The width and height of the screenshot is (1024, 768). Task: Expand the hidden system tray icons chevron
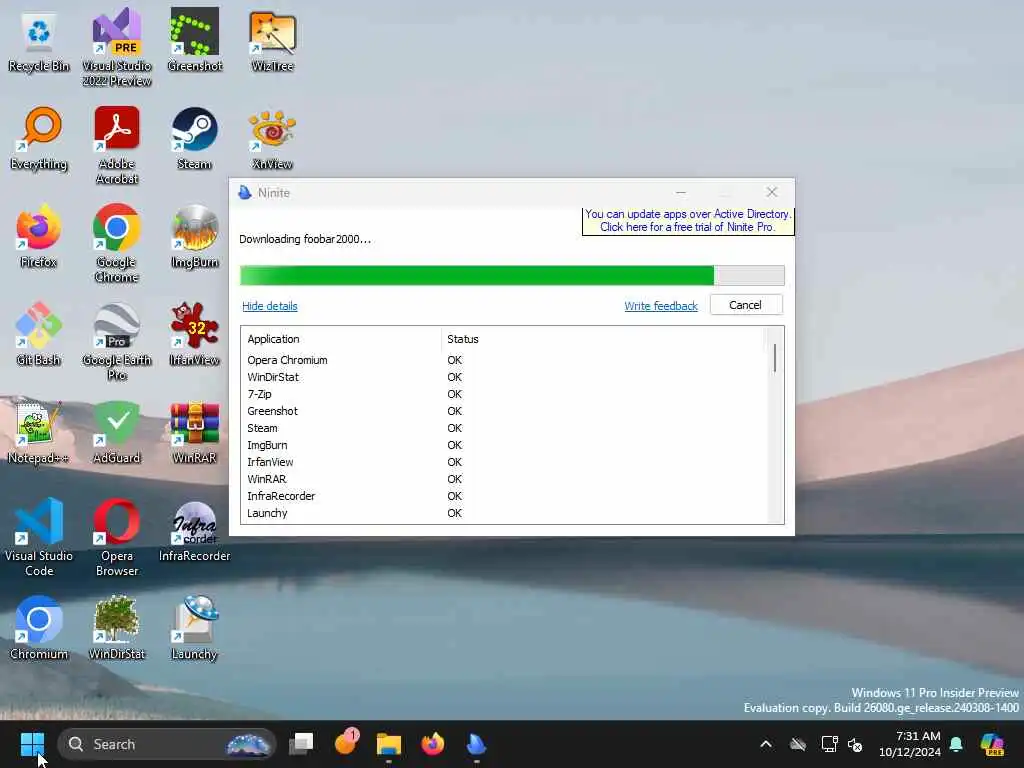[766, 744]
